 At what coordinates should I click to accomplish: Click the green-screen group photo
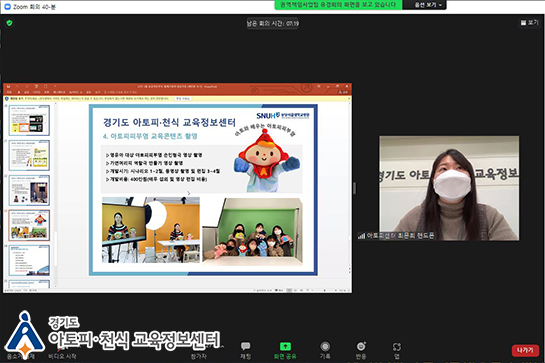[x=252, y=231]
